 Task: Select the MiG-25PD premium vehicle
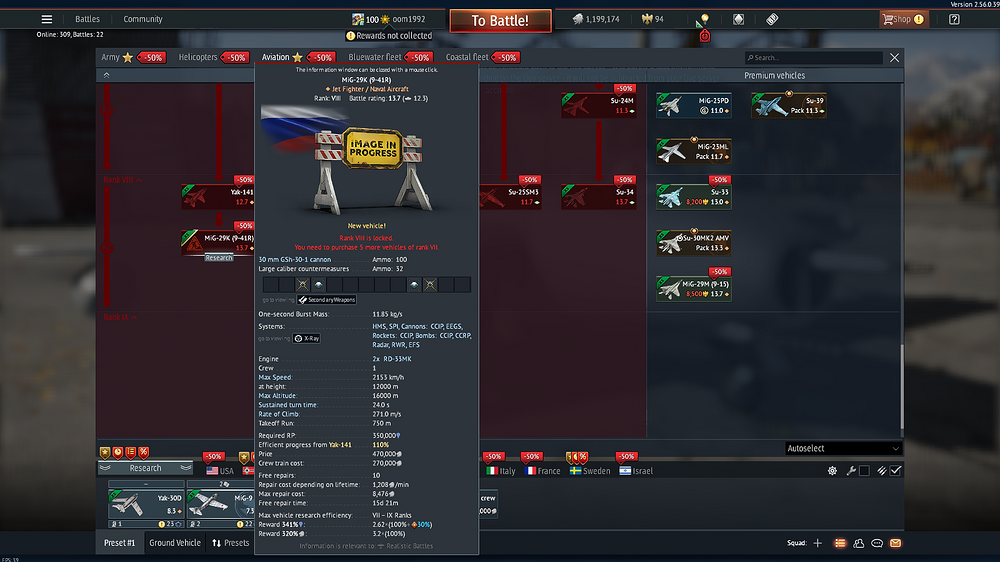[694, 105]
